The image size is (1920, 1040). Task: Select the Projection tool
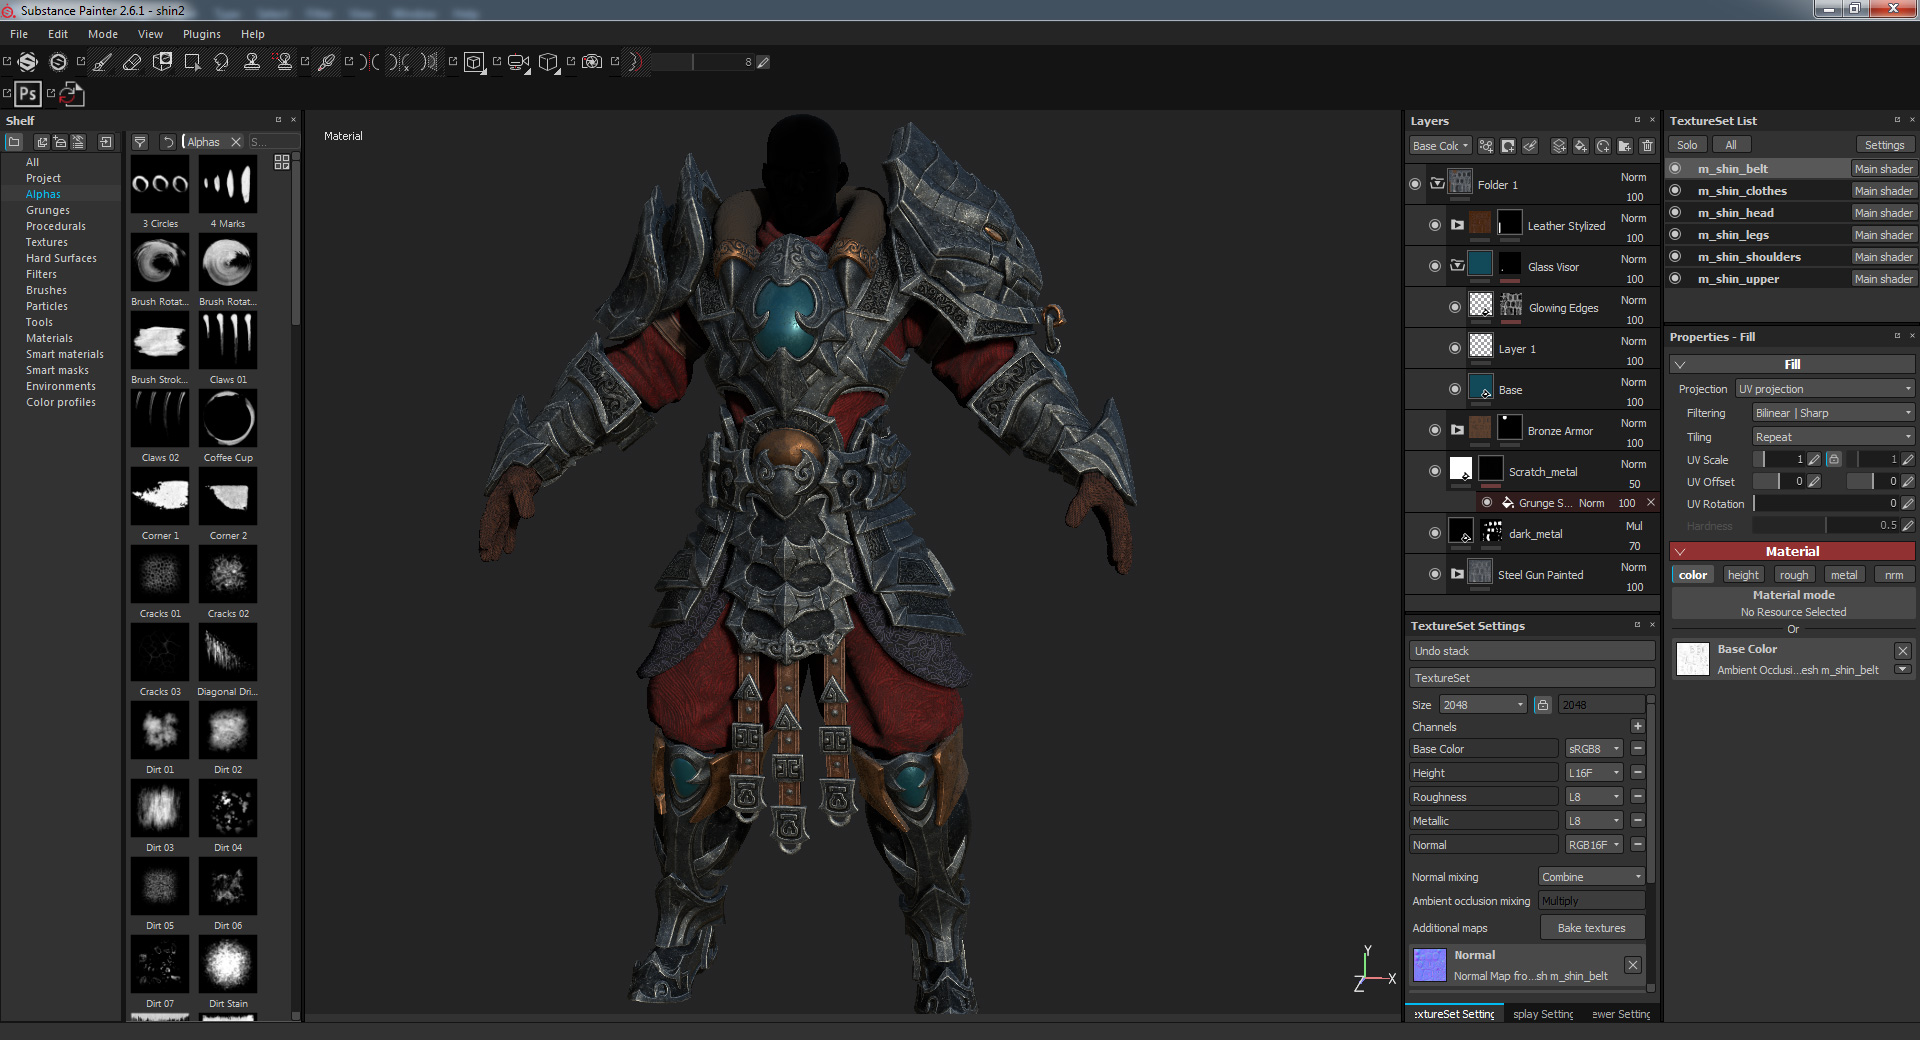click(x=162, y=62)
